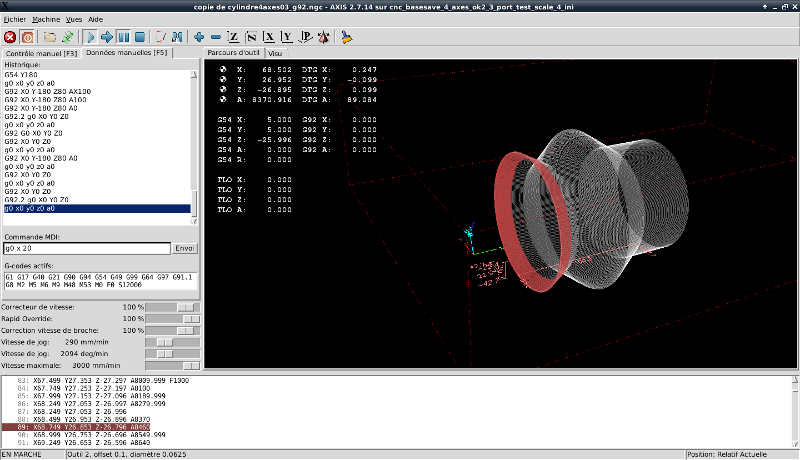Clear the live plot with the broom icon
This screenshot has height=460, width=800.
(347, 37)
